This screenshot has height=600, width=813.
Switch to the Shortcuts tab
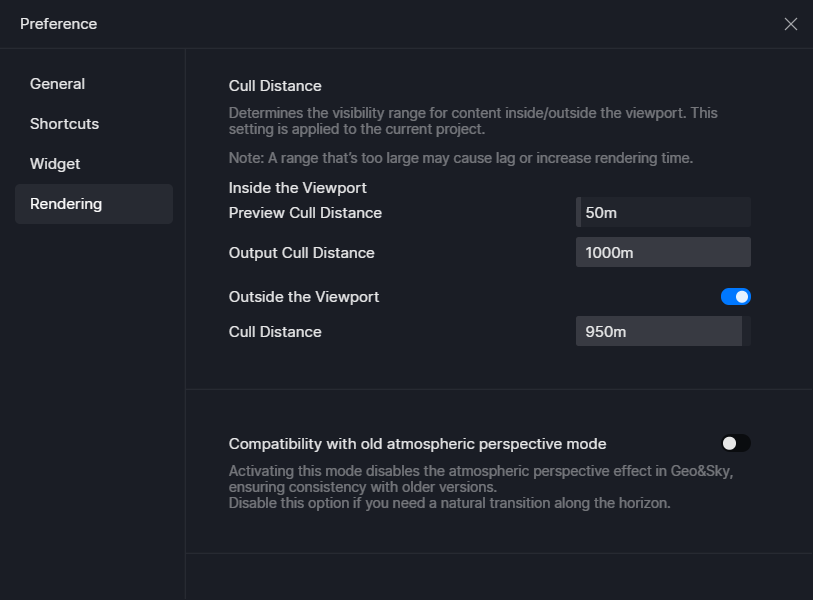[64, 124]
